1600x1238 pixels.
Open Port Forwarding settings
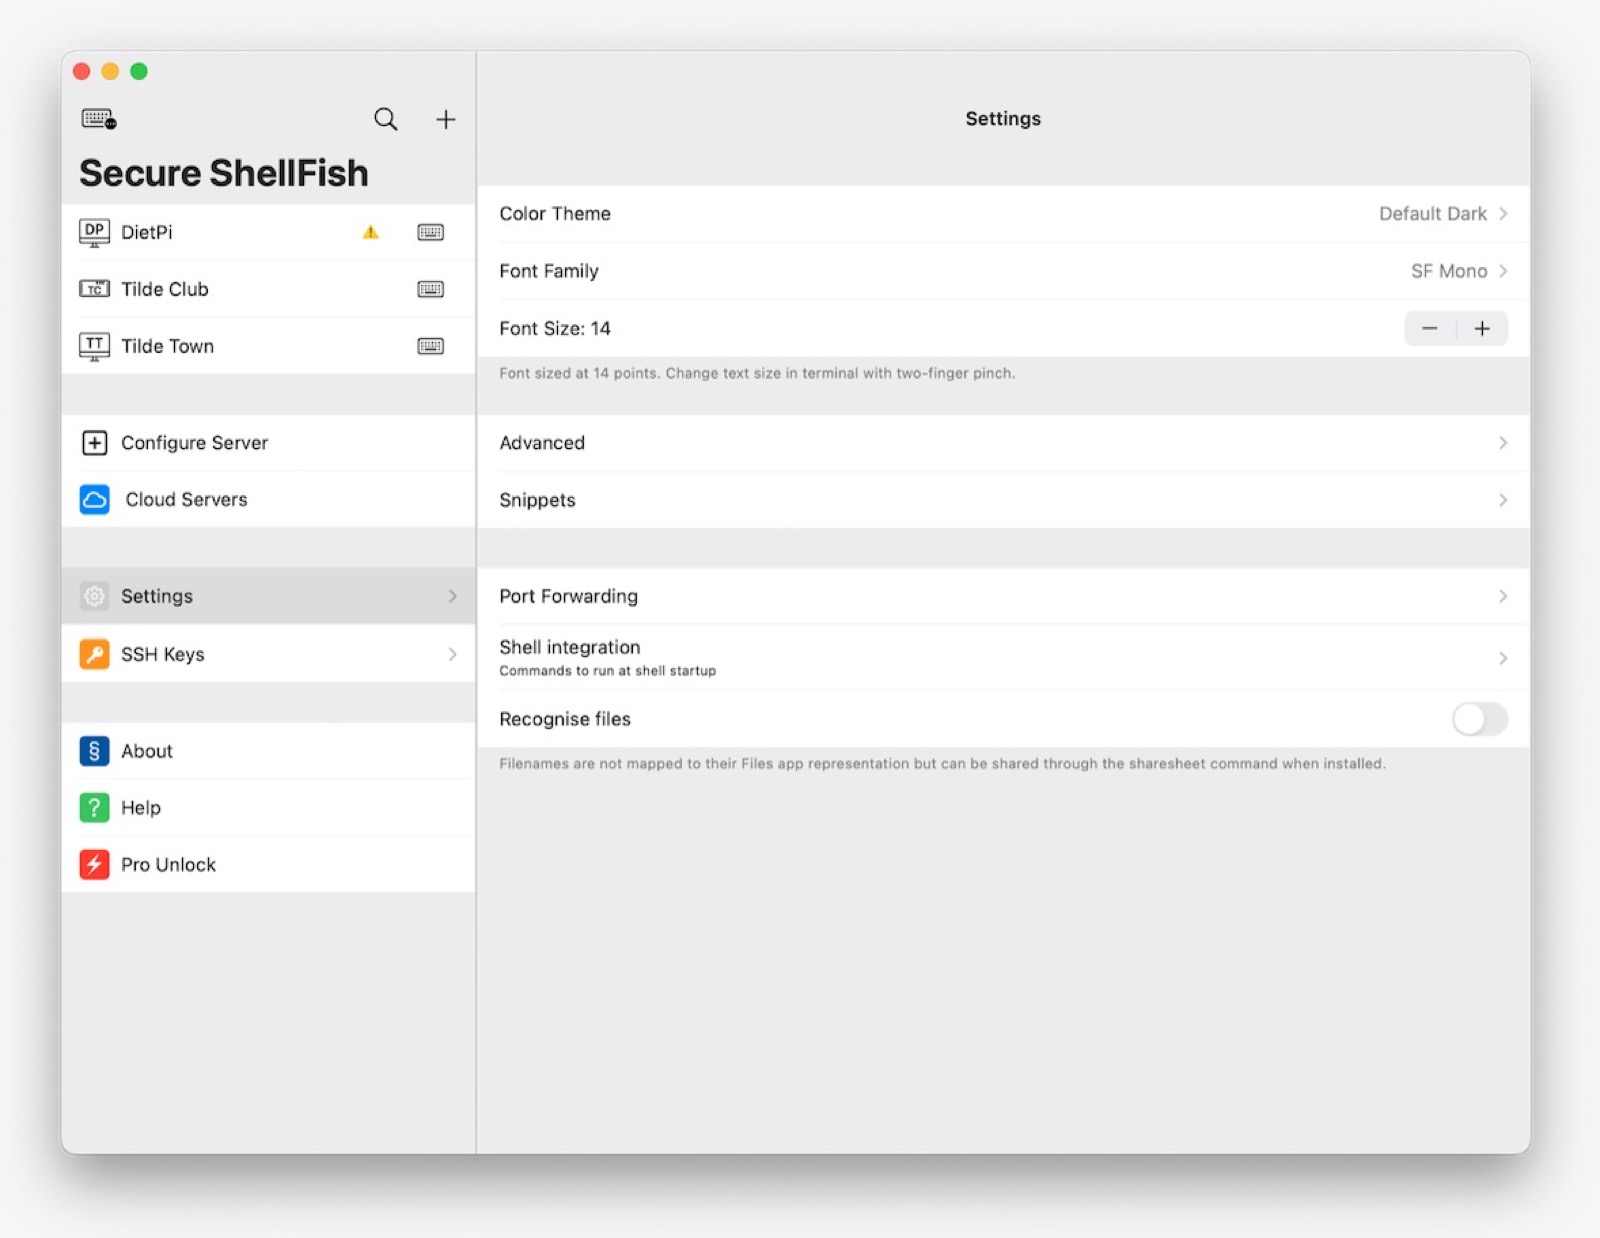coord(1003,597)
